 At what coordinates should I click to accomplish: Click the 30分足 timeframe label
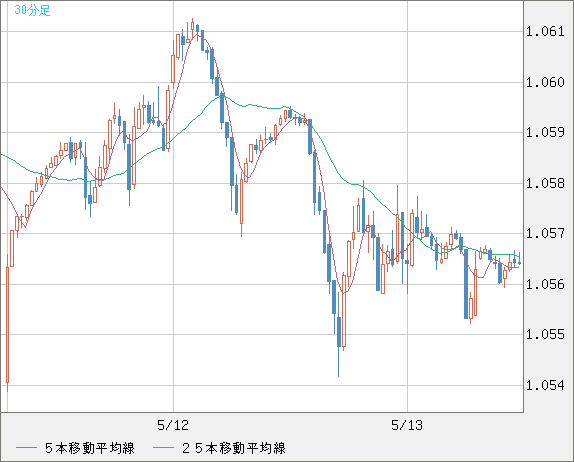pos(32,10)
